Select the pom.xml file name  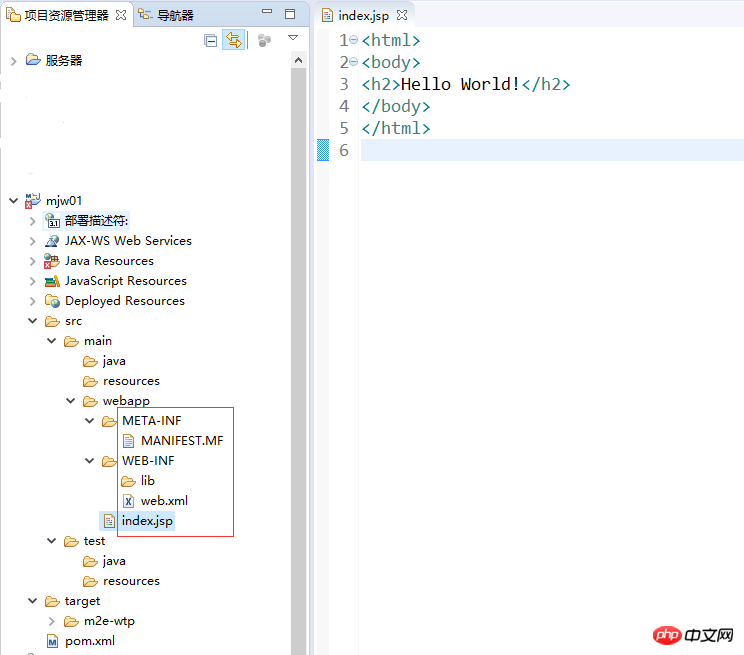90,641
